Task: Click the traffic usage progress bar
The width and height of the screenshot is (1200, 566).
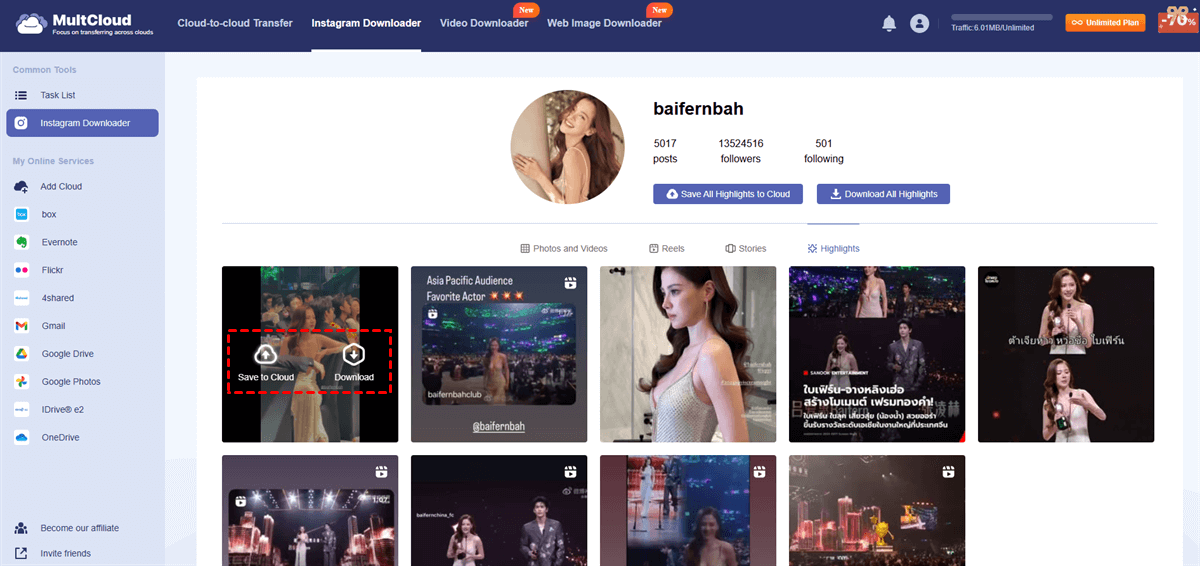Action: [x=1002, y=17]
